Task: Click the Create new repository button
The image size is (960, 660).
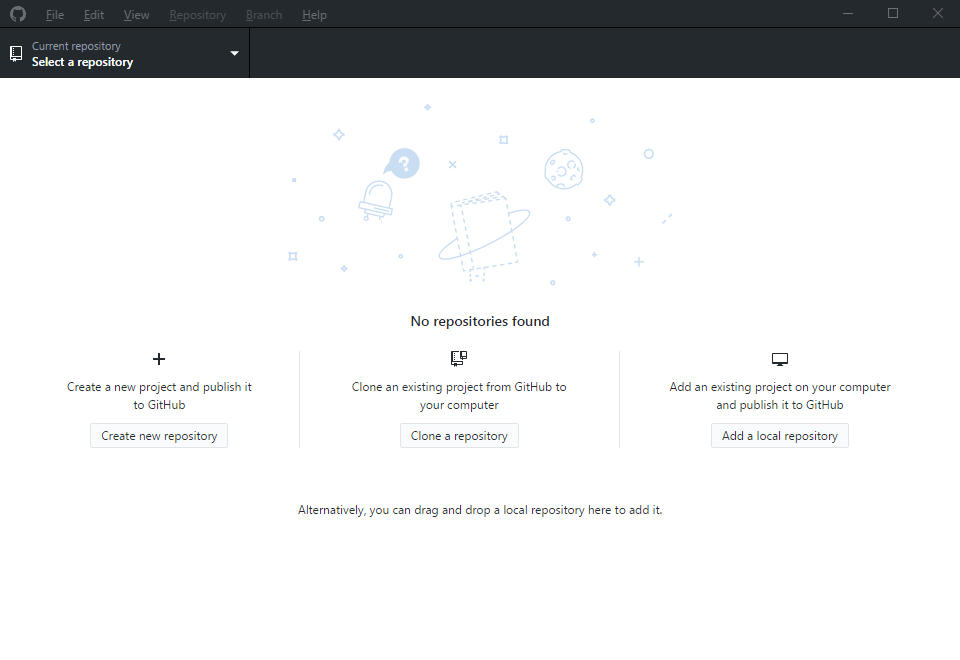Action: 159,435
